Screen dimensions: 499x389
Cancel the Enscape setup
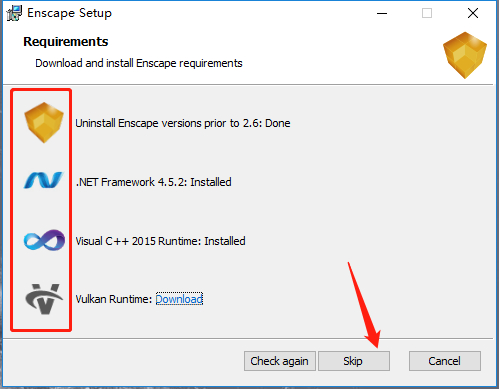pos(445,361)
